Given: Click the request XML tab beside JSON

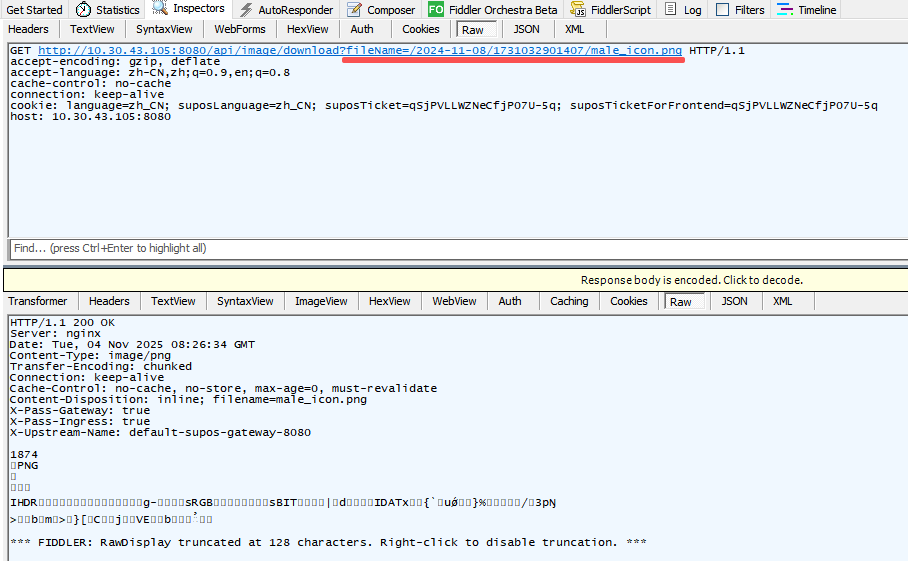Looking at the screenshot, I should point(575,29).
